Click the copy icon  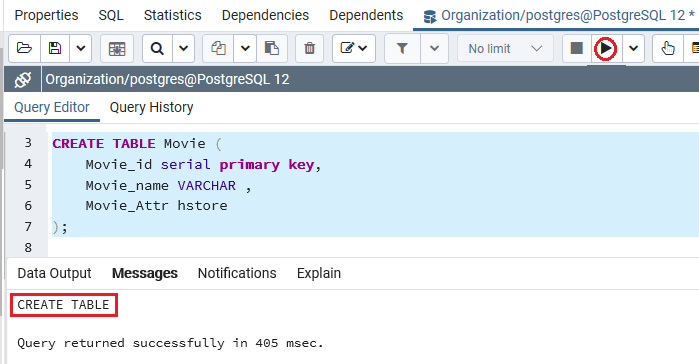(218, 48)
